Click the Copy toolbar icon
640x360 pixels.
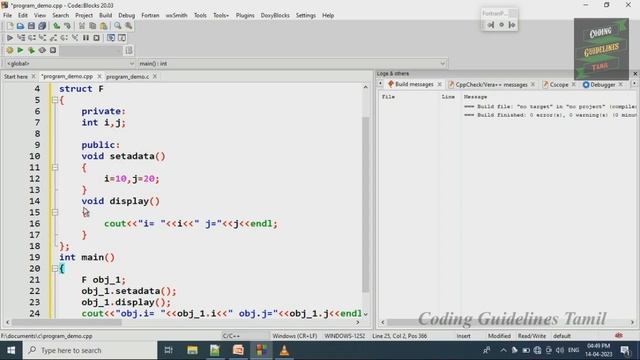point(93,26)
